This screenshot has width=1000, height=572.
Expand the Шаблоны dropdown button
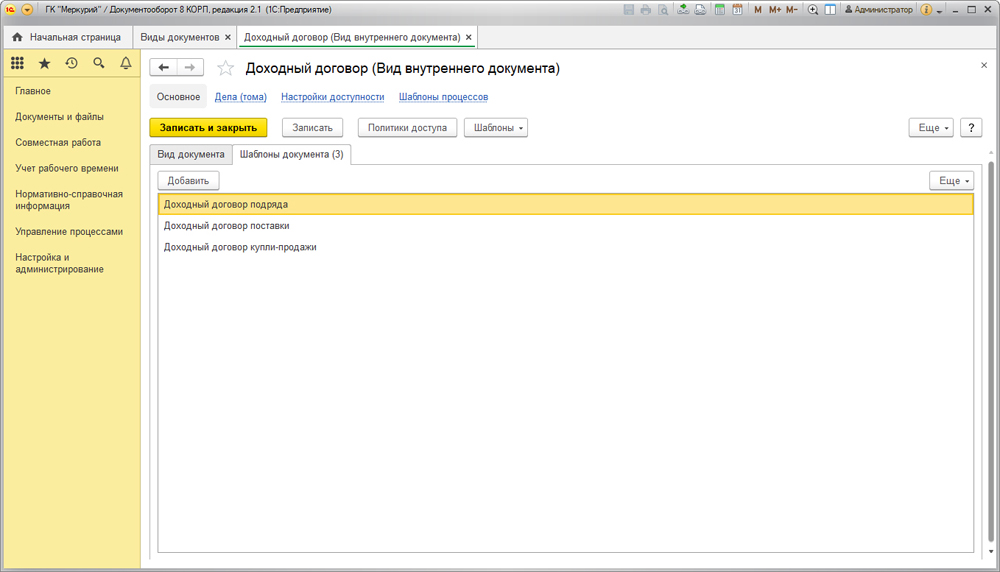click(x=495, y=128)
